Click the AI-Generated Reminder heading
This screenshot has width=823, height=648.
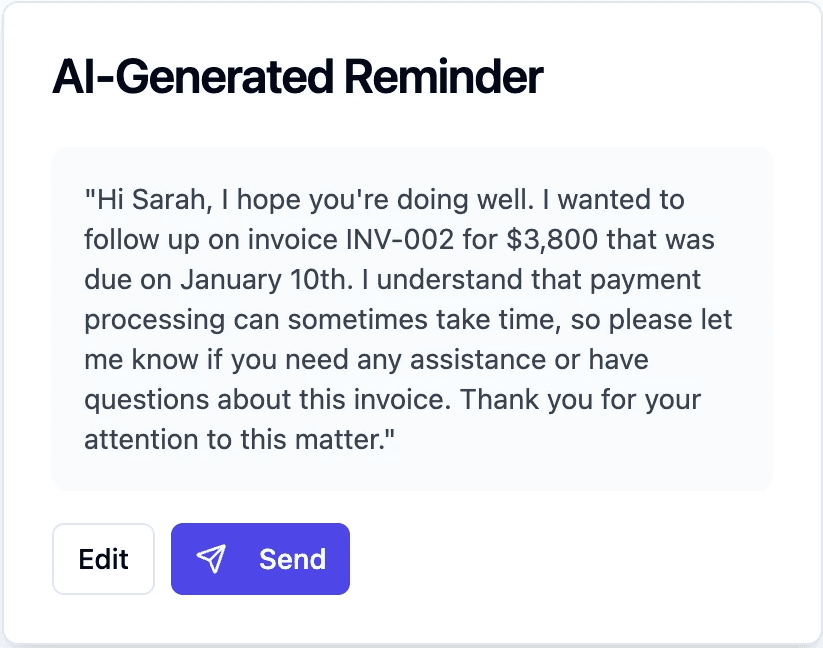point(297,77)
